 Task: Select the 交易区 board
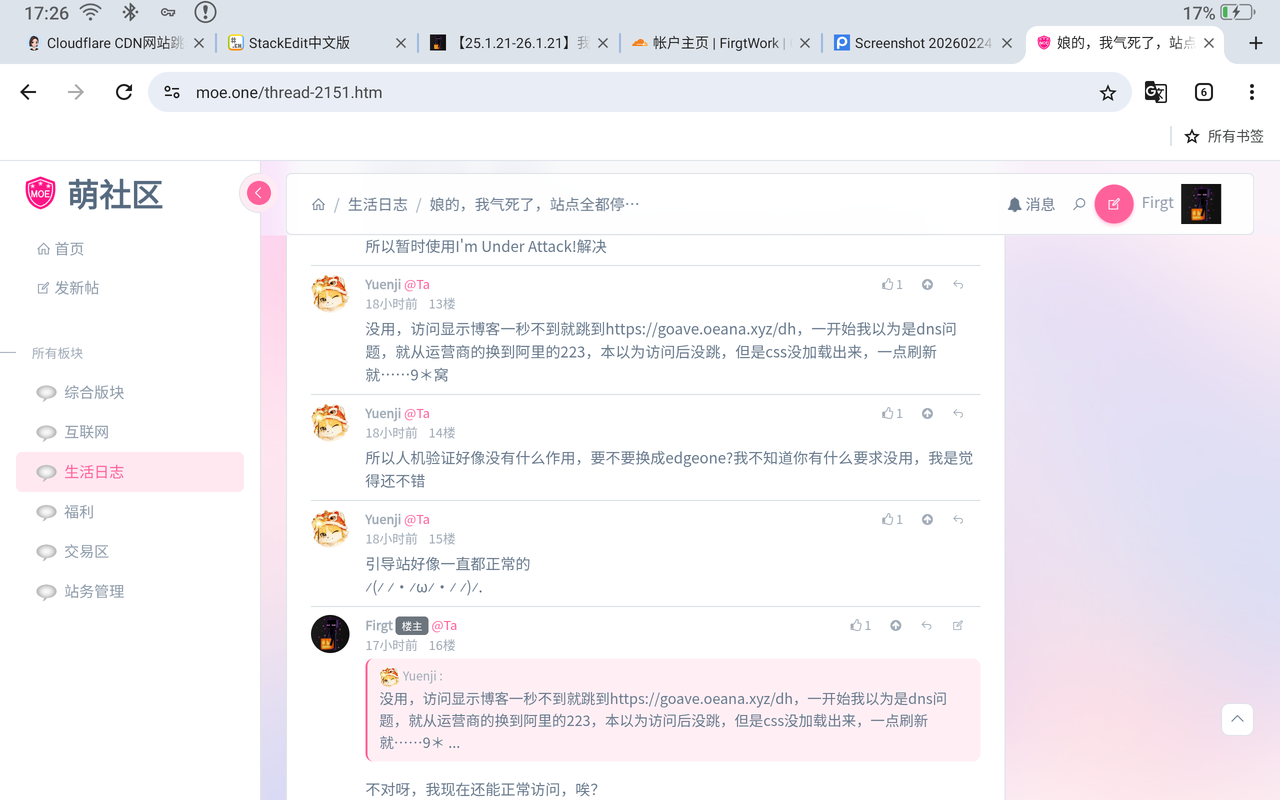(130, 552)
